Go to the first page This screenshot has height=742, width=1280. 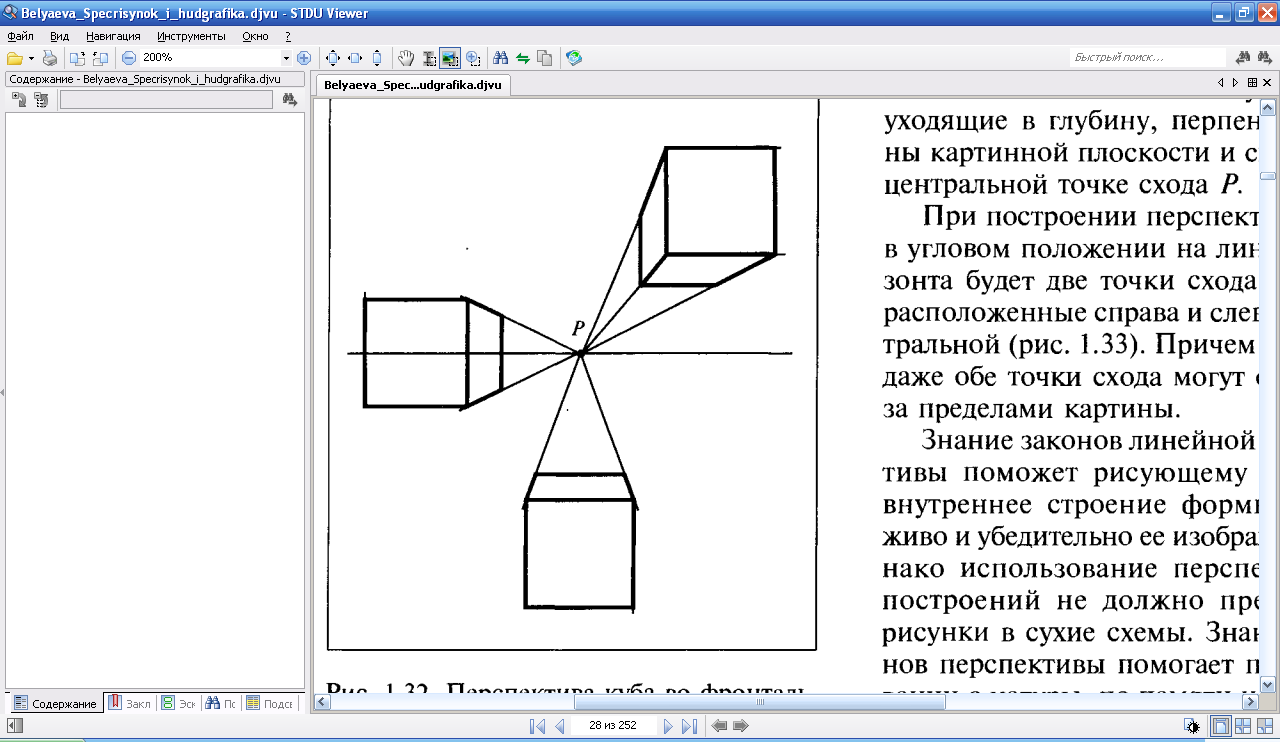tap(537, 726)
